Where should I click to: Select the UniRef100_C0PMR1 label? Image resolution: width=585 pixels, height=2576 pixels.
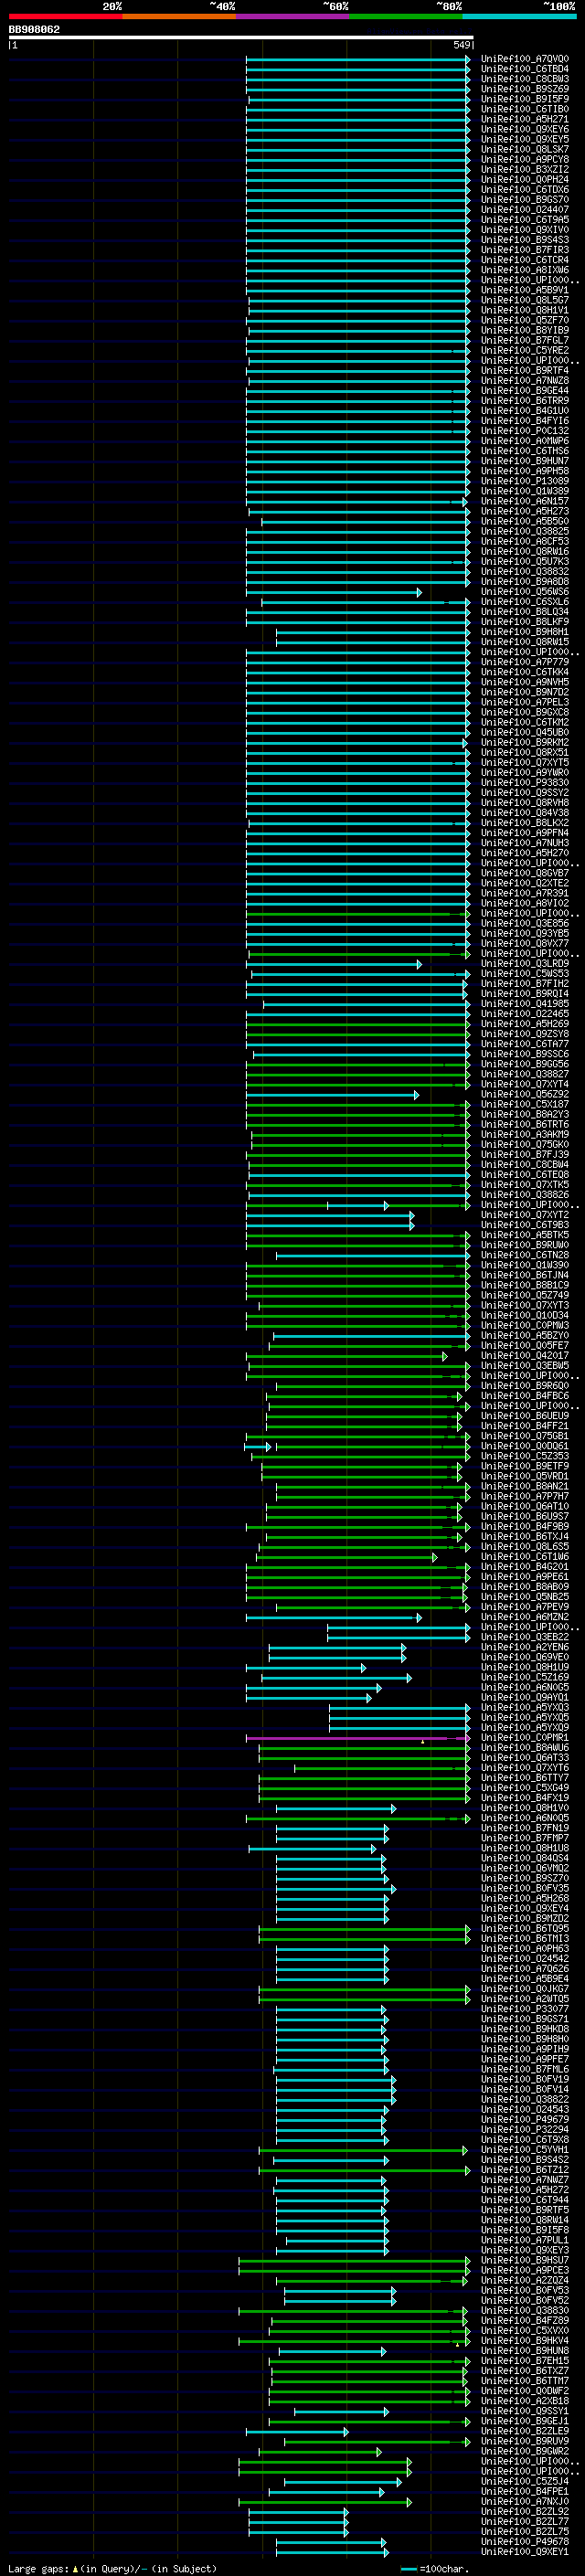(x=524, y=1738)
